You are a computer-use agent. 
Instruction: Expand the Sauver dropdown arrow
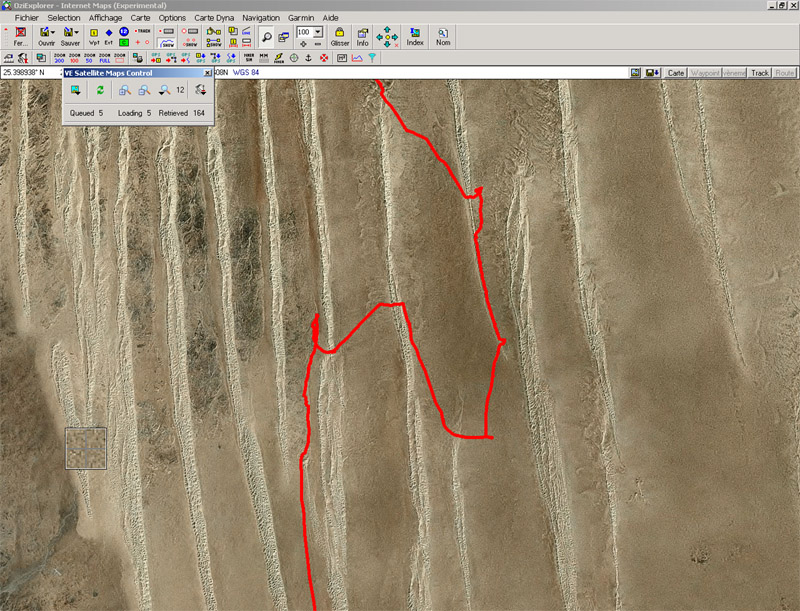click(x=77, y=33)
